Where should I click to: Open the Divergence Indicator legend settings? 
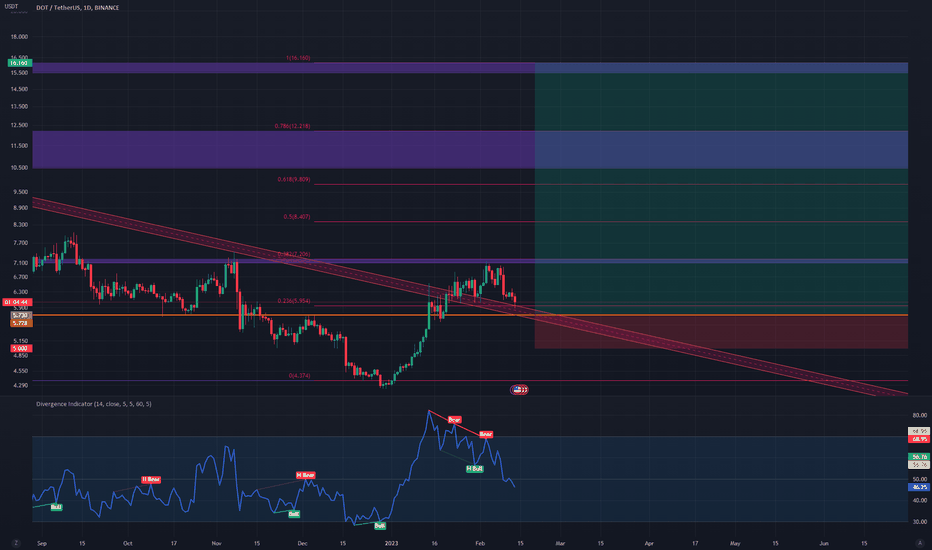pos(93,404)
